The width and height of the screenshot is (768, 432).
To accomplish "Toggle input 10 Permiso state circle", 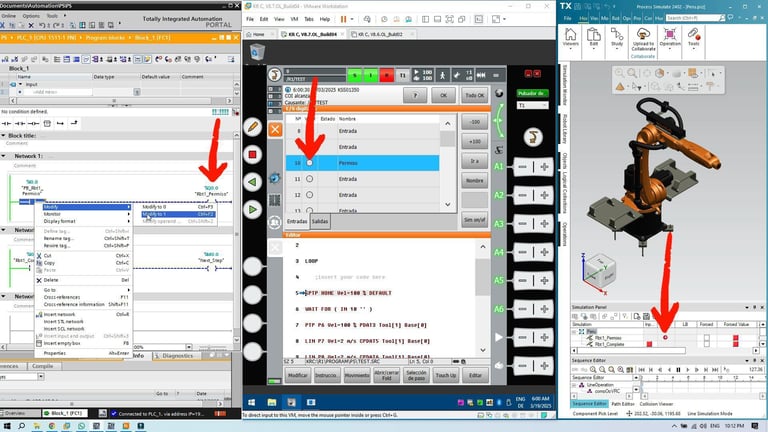I will pyautogui.click(x=310, y=163).
